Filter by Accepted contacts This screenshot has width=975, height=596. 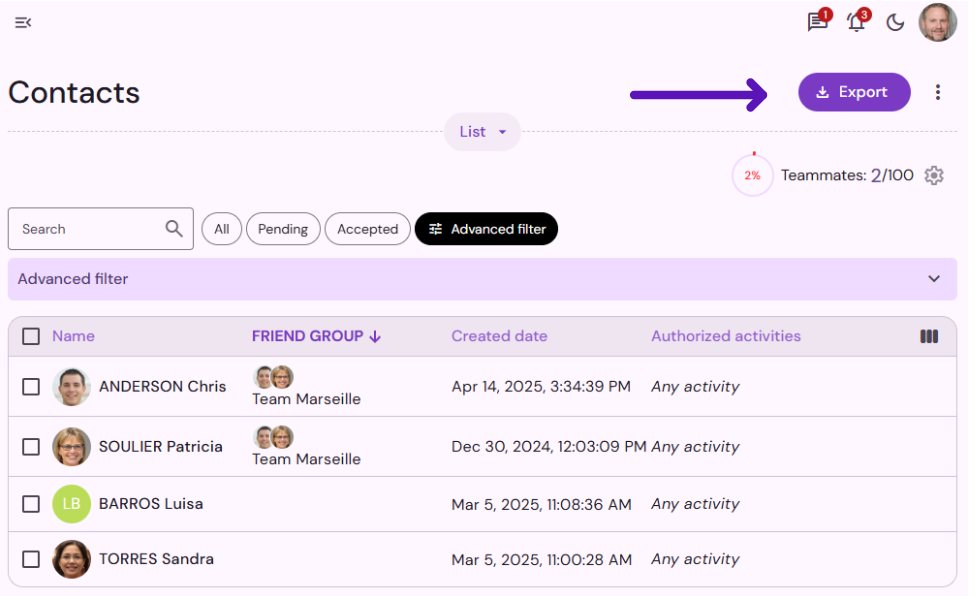[367, 229]
